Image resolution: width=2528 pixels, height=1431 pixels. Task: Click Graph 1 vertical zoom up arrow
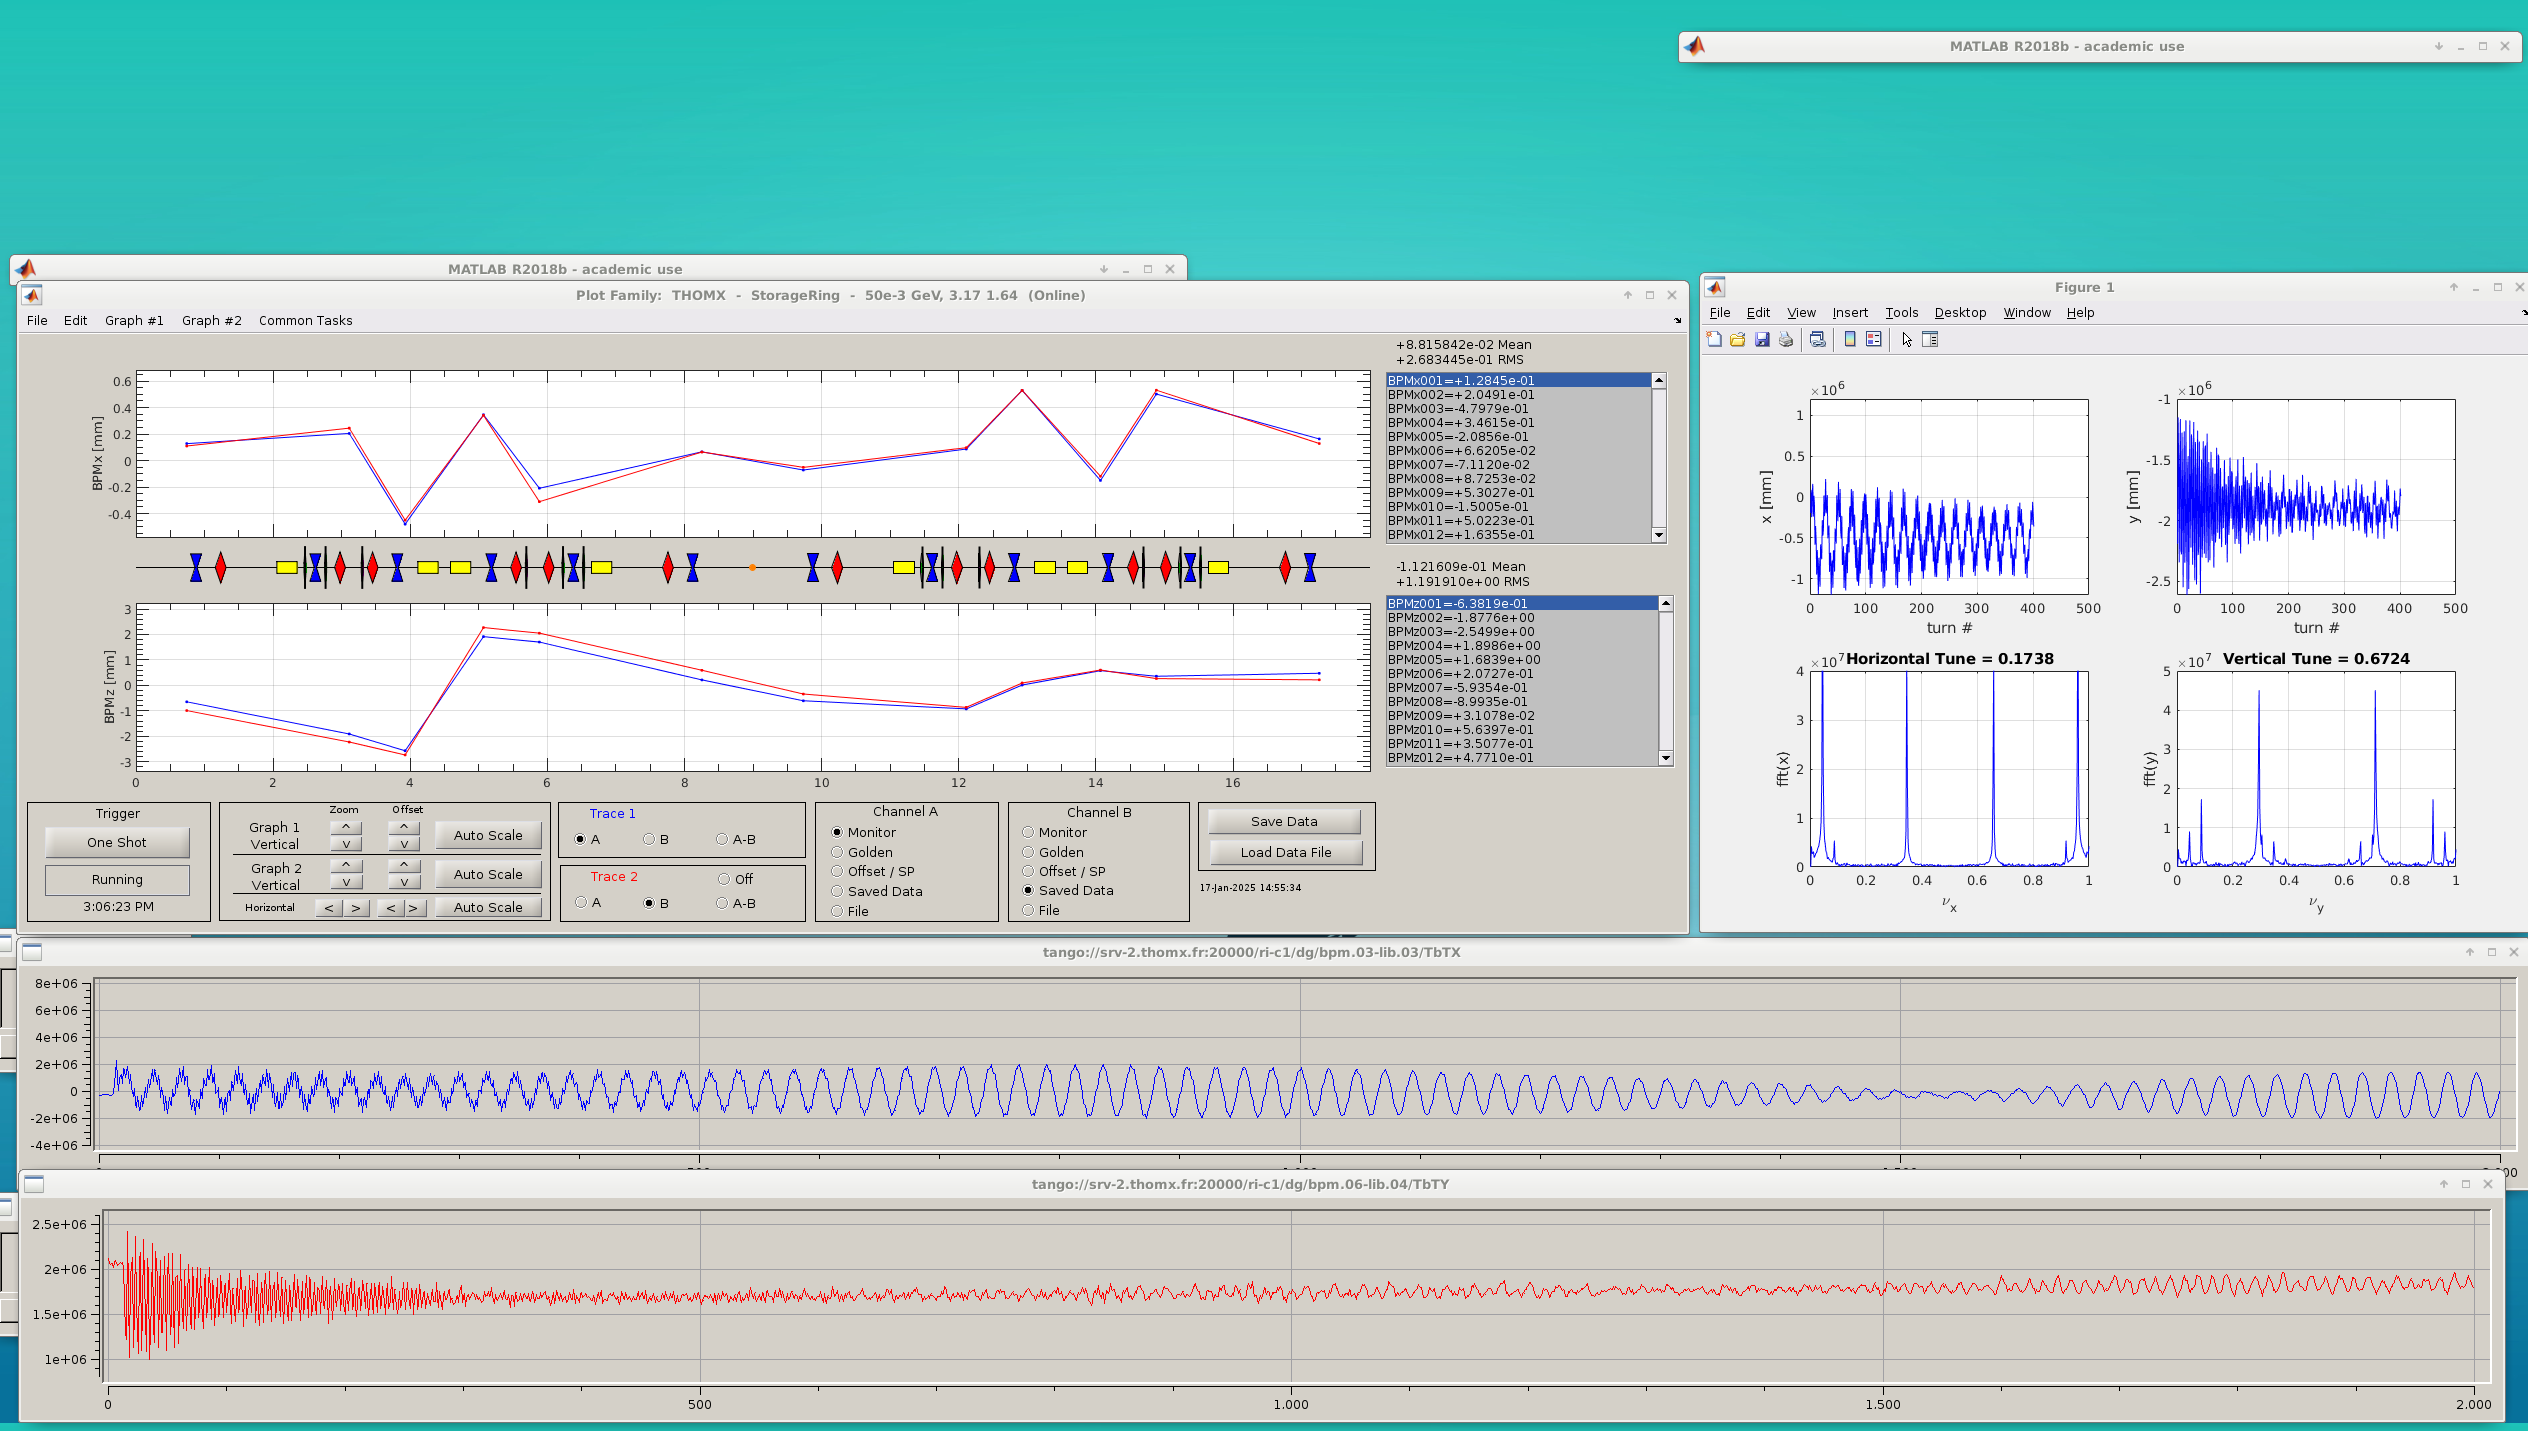(x=346, y=827)
